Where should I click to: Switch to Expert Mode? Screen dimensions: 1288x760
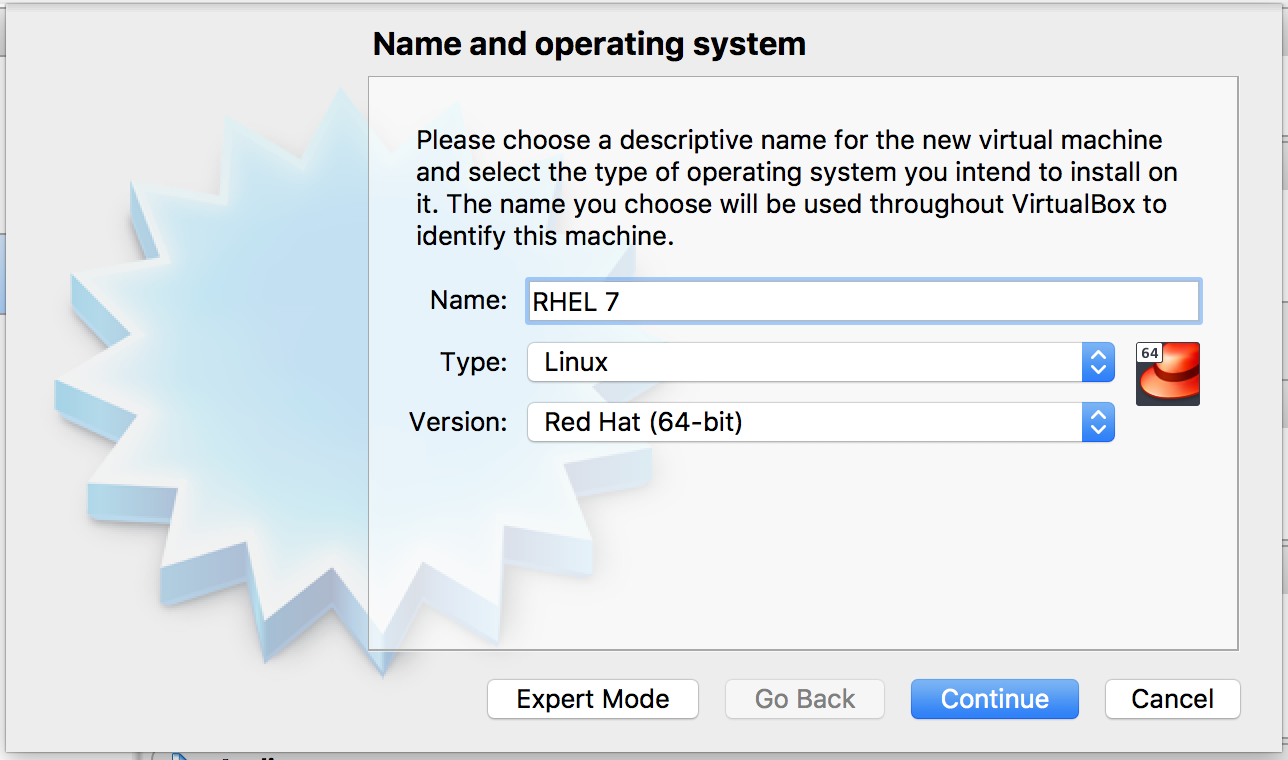point(592,699)
